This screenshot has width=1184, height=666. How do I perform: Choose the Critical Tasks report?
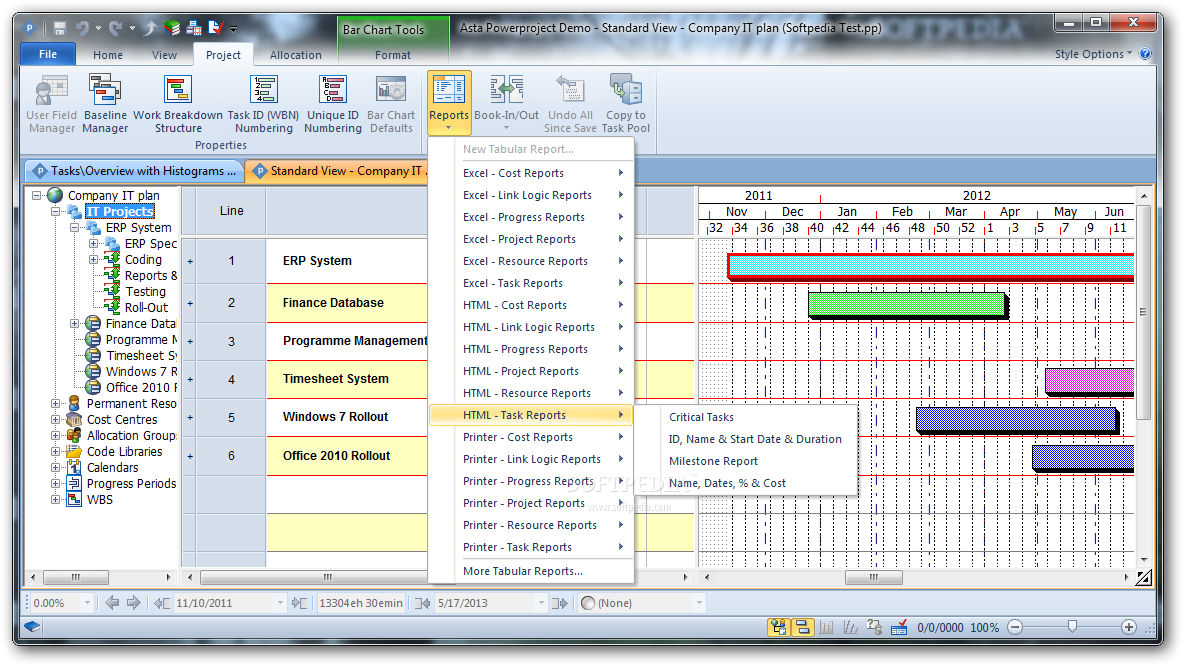pos(701,417)
